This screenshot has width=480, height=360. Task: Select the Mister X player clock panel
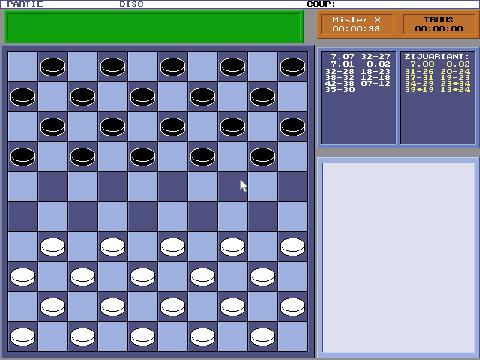[x=356, y=24]
